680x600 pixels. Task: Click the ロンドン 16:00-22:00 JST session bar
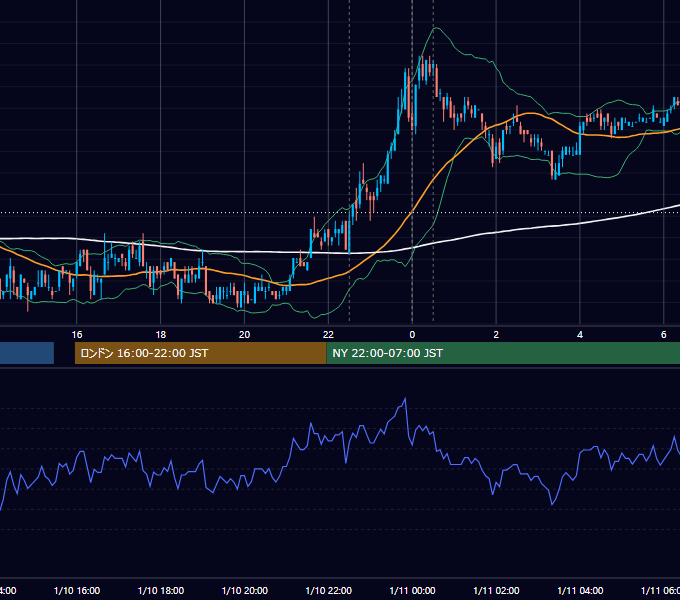[x=200, y=353]
